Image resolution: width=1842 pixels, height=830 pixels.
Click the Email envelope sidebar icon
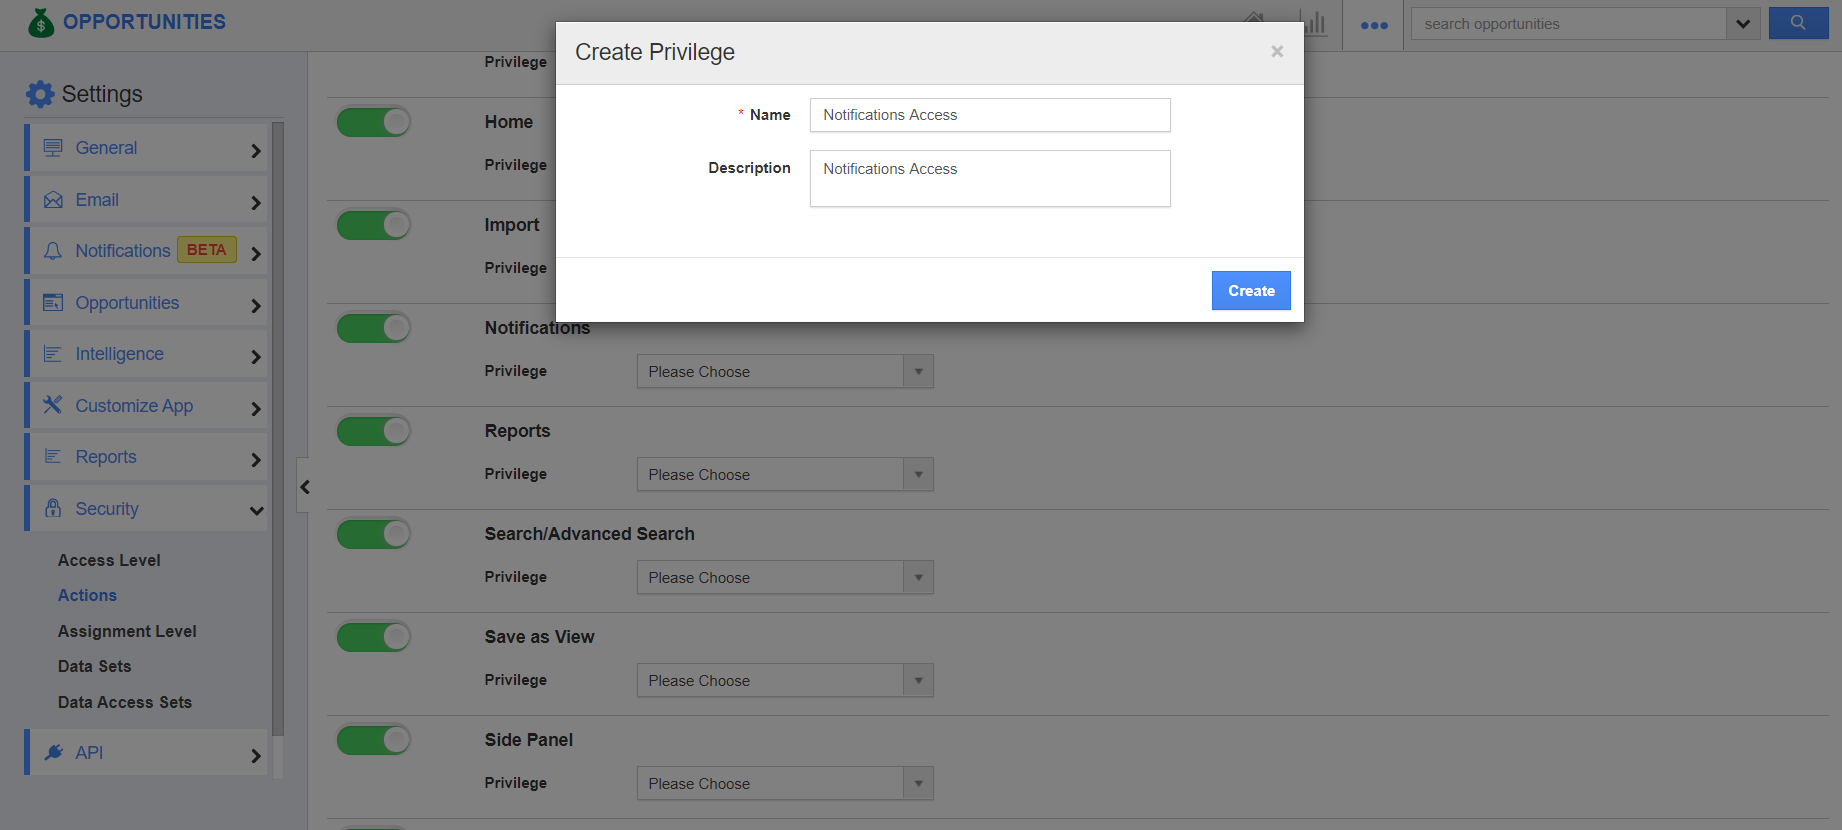53,200
